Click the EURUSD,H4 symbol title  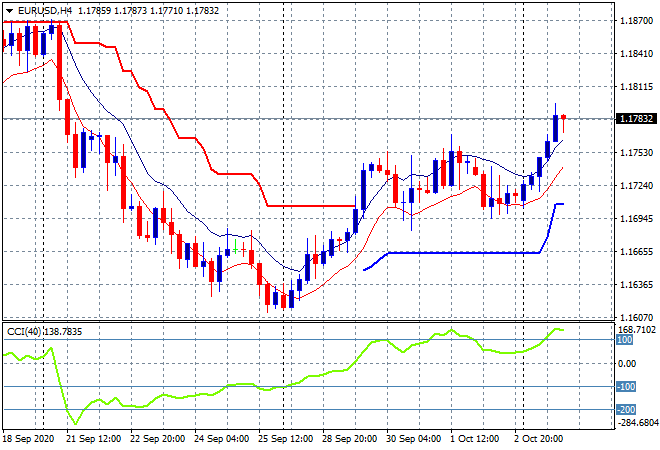point(45,11)
